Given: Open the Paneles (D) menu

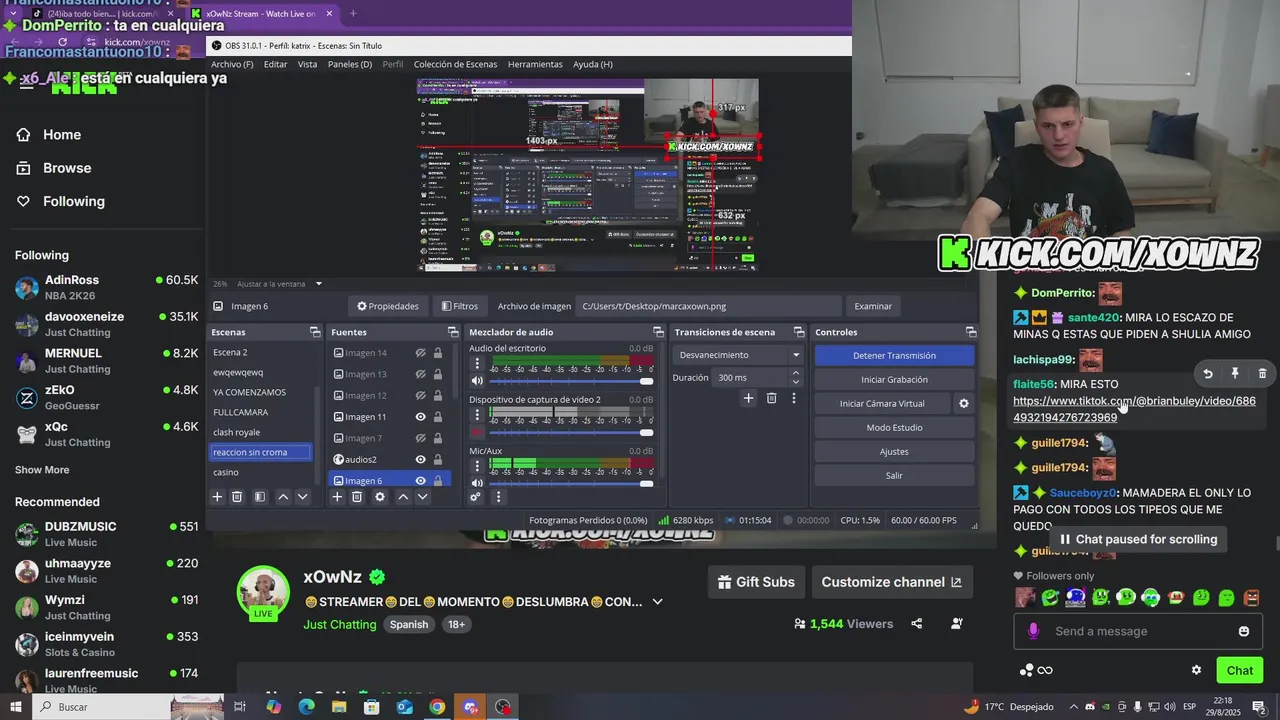Looking at the screenshot, I should pyautogui.click(x=350, y=64).
